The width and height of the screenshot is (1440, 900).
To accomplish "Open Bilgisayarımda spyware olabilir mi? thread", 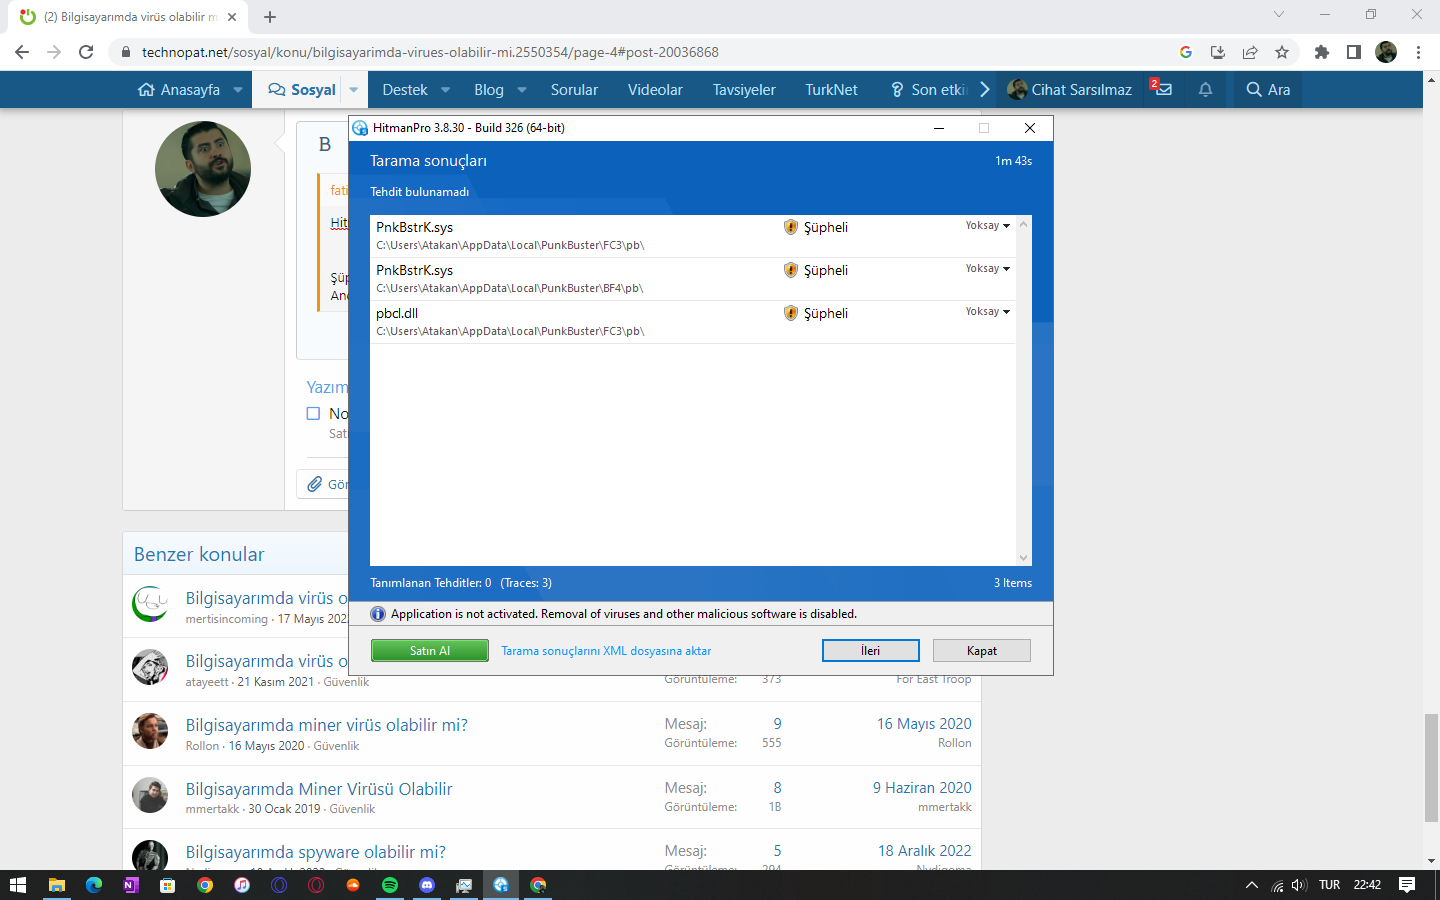I will tap(315, 852).
